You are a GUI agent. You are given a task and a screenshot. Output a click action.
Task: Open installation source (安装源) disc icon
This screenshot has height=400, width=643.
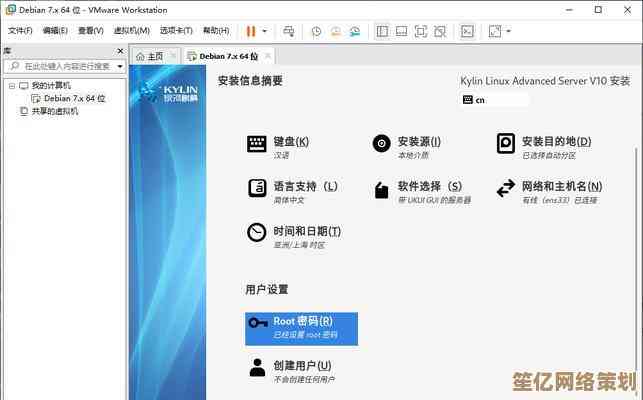381,144
